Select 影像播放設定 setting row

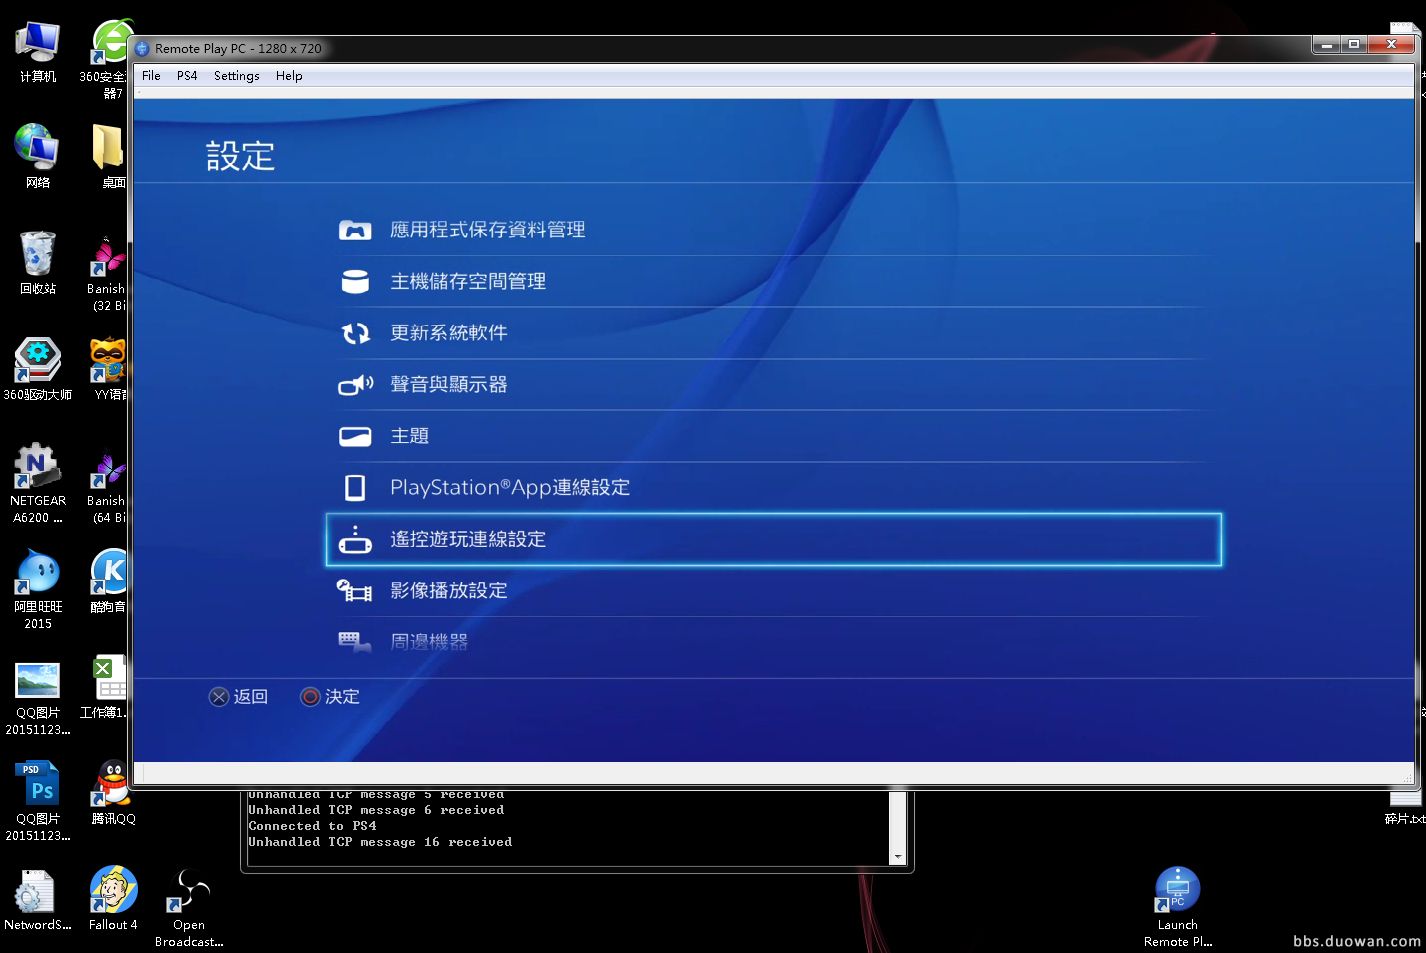click(773, 591)
